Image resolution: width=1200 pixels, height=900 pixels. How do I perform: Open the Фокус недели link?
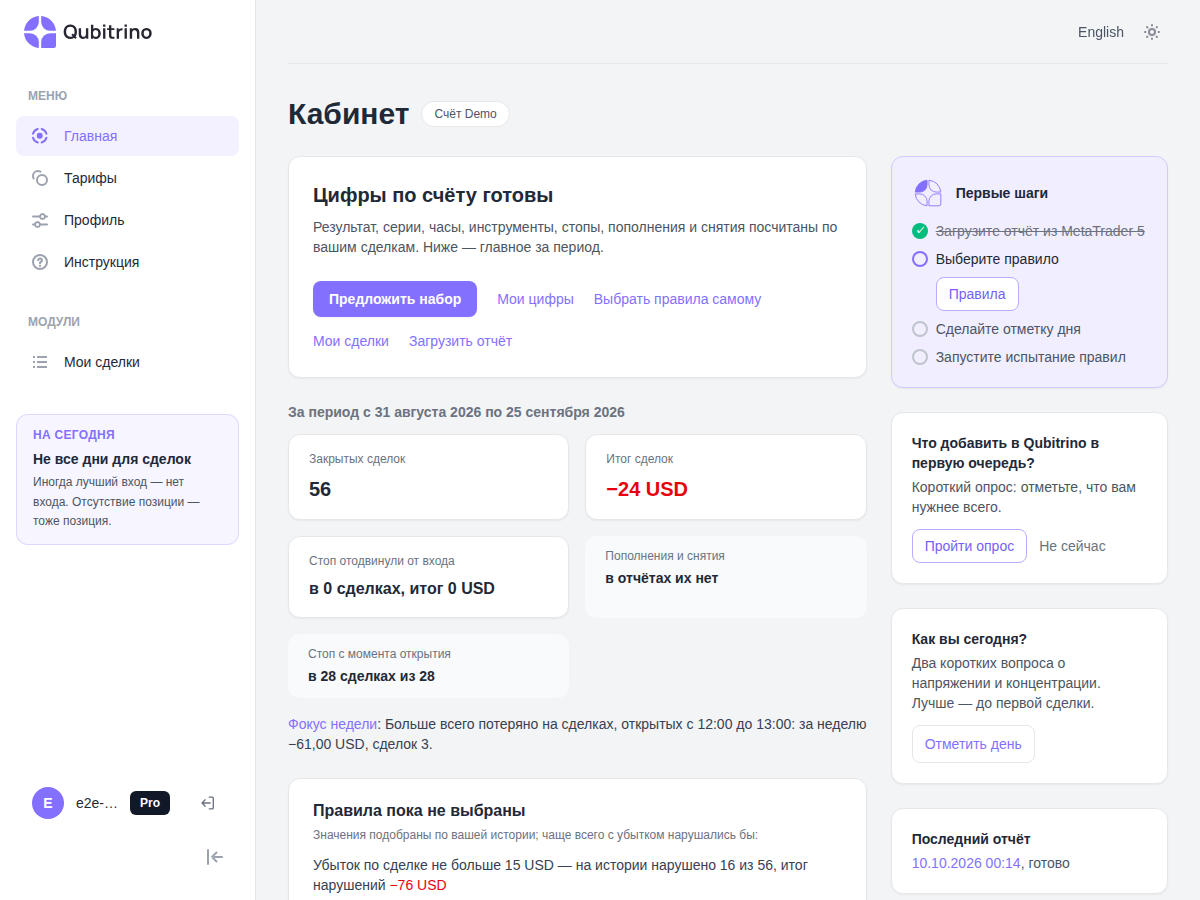[x=333, y=724]
